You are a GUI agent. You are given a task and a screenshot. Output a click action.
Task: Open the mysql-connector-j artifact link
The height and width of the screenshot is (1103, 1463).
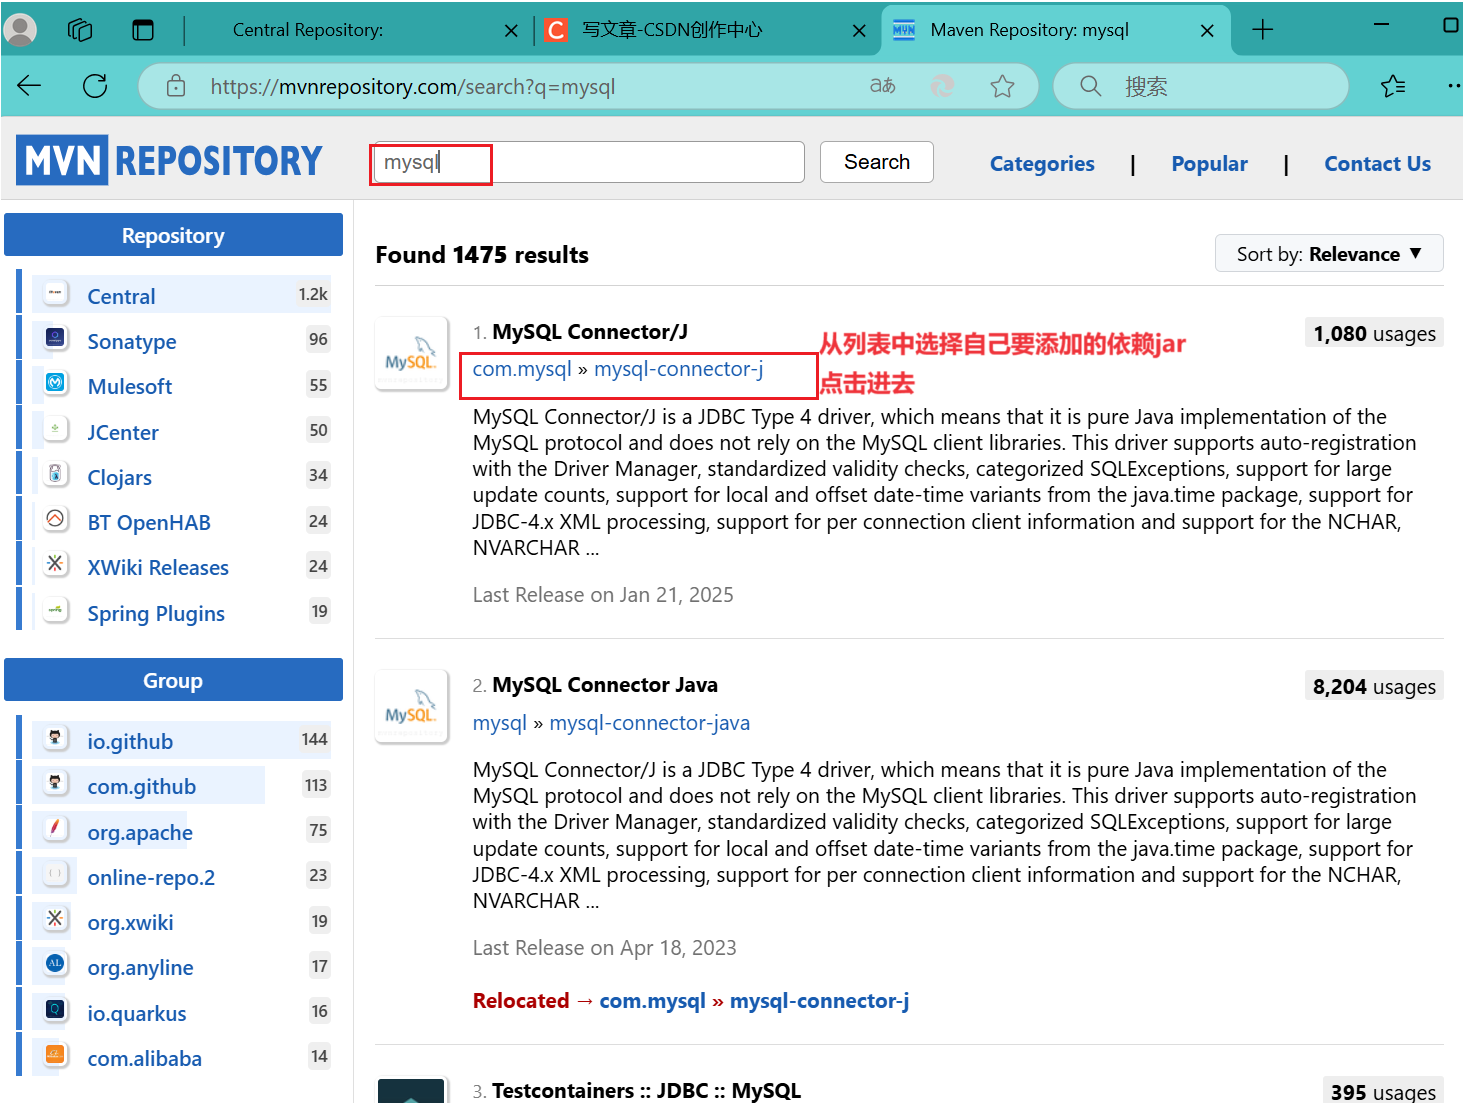pos(679,369)
